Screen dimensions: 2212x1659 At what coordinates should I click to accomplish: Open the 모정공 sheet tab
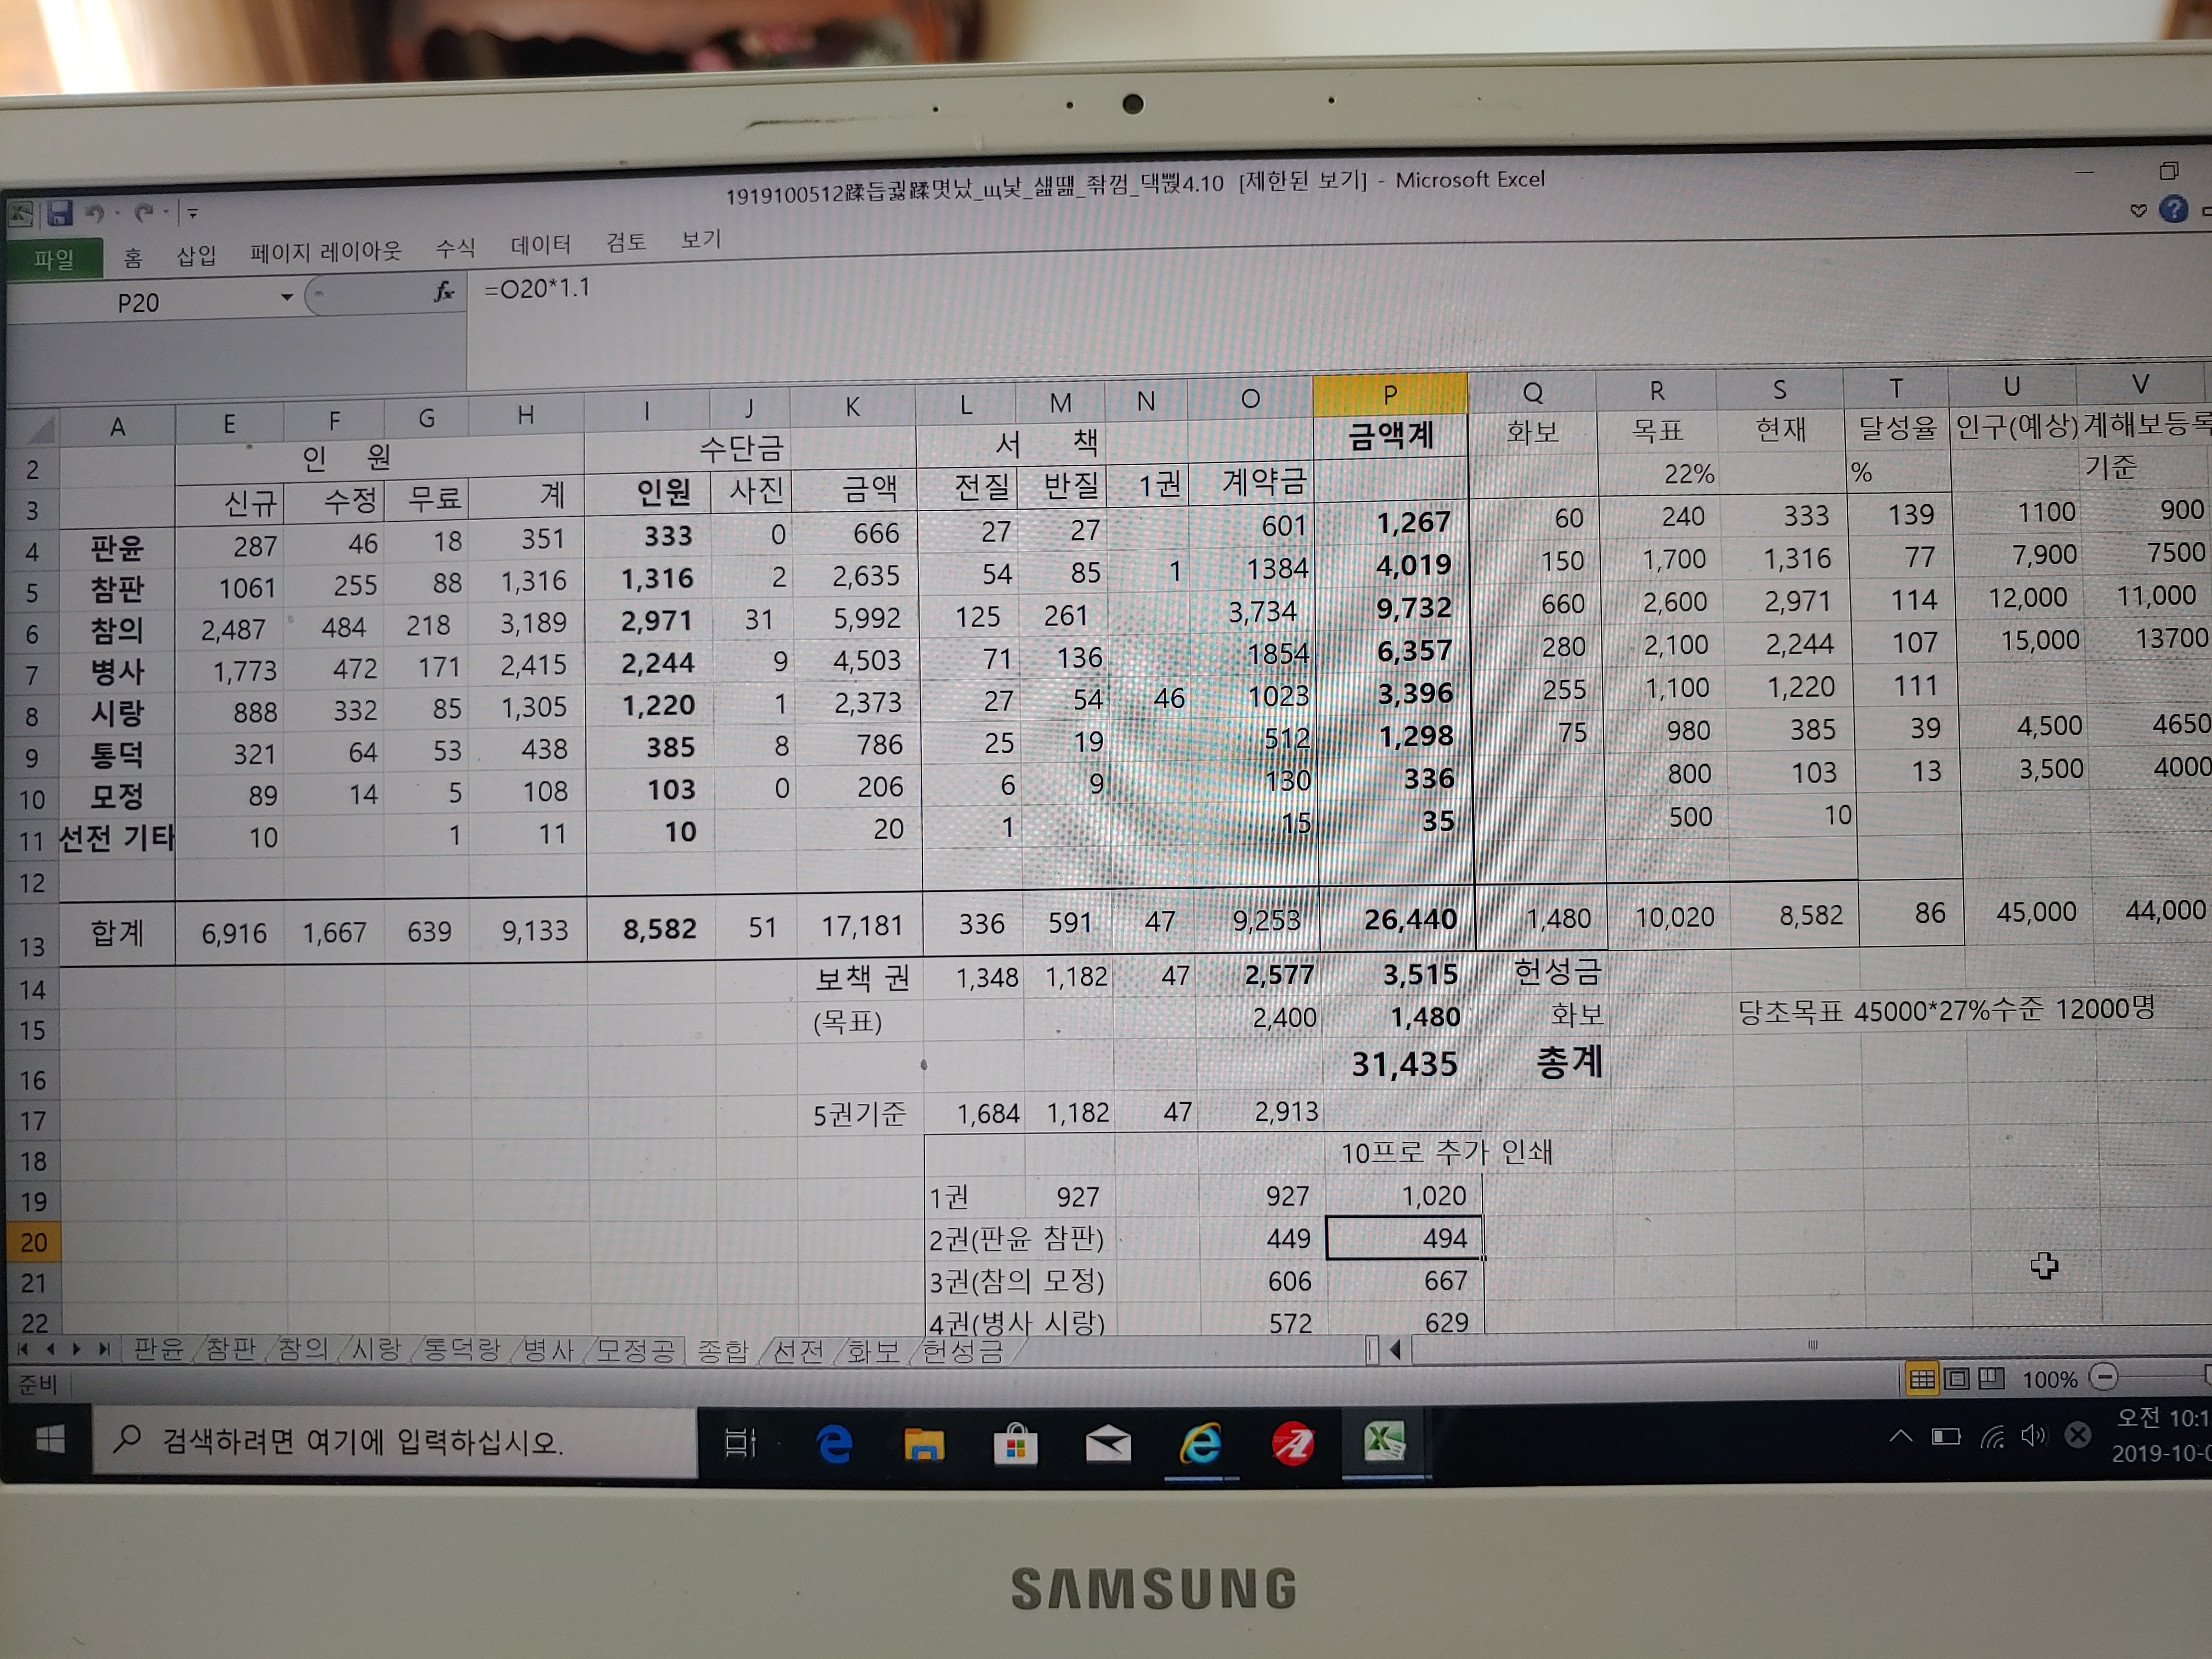pos(635,1351)
